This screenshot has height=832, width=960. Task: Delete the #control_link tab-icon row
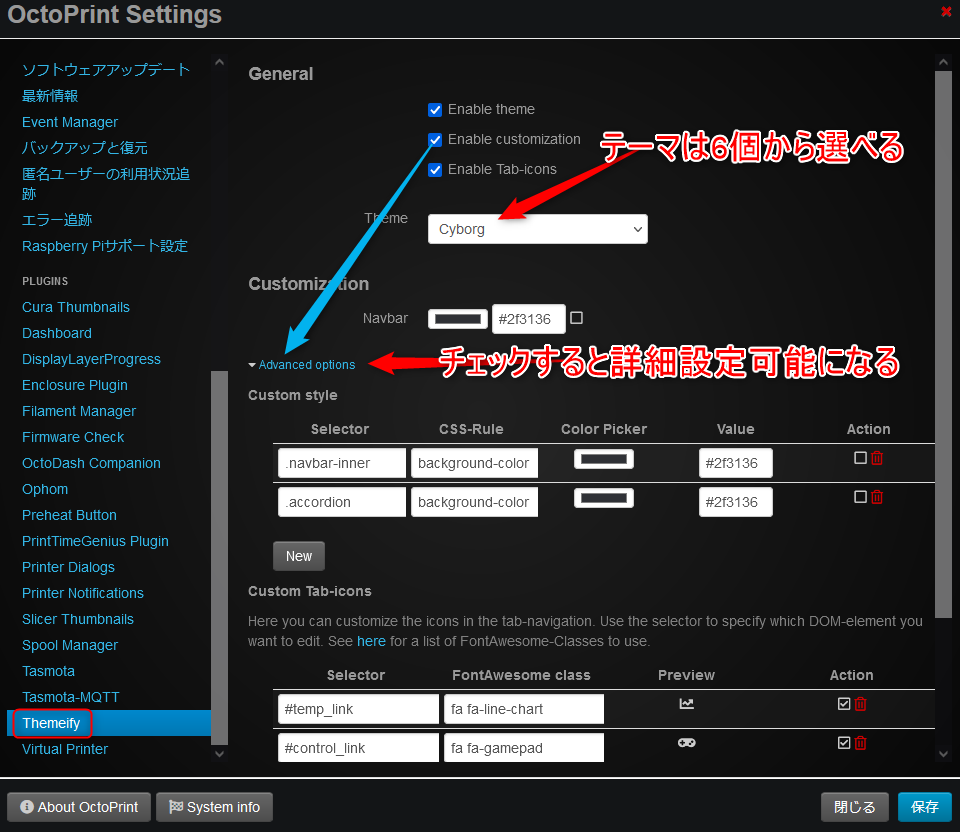pos(860,743)
